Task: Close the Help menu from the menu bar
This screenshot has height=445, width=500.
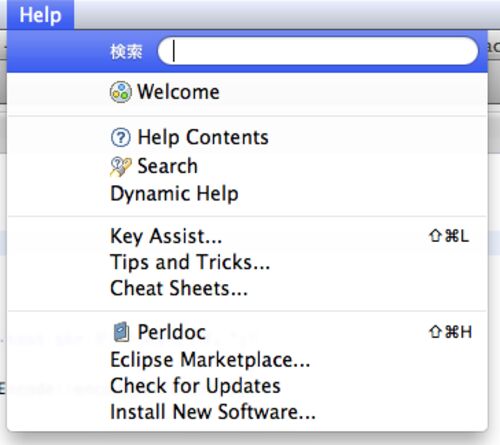Action: click(x=40, y=15)
